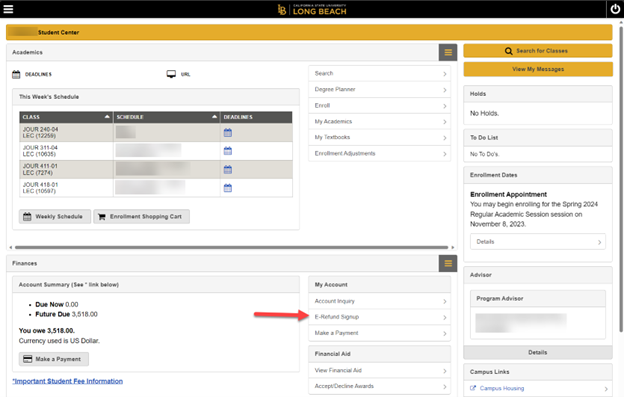Open the Degree Planner menu item
The image size is (624, 397).
pos(380,90)
